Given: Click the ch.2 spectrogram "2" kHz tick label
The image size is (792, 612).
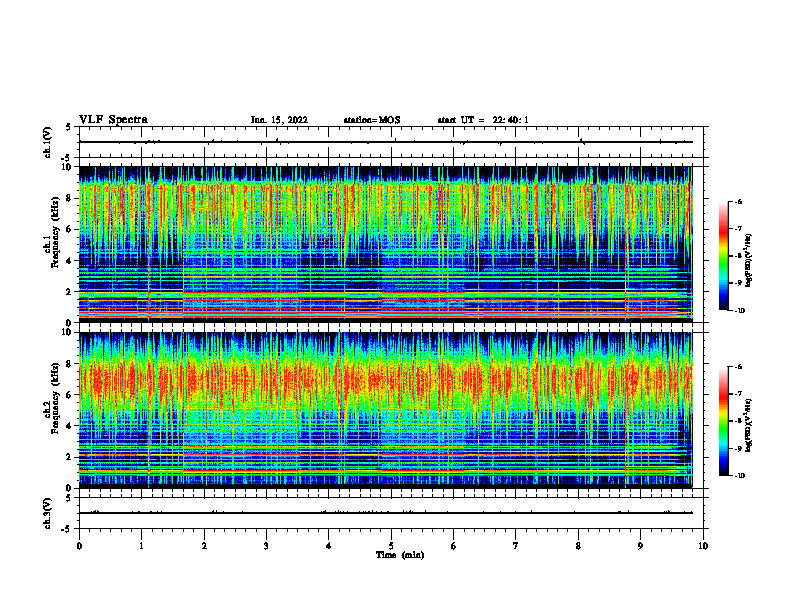Looking at the screenshot, I should tap(70, 457).
